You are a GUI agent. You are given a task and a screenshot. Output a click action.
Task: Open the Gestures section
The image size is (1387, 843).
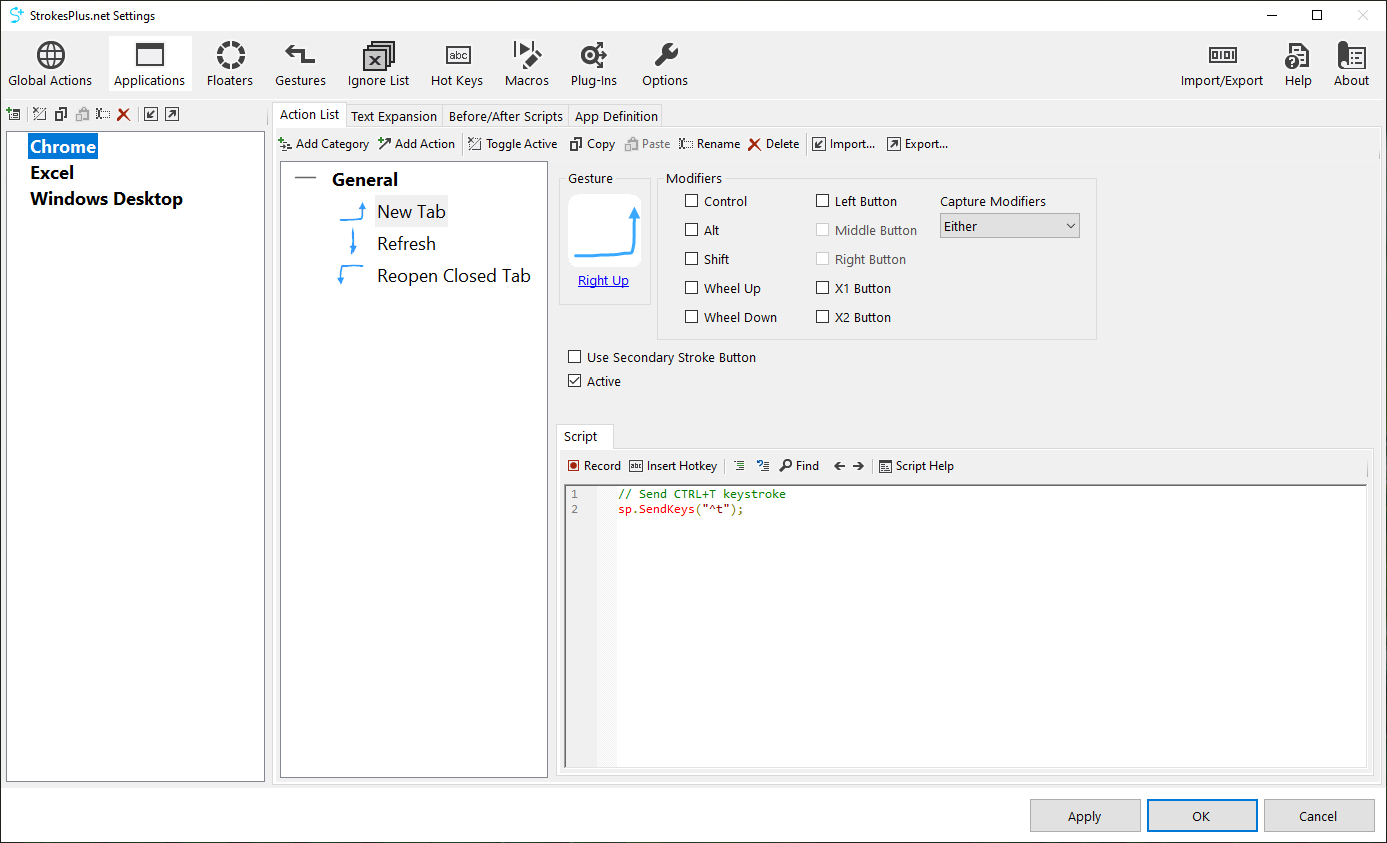pyautogui.click(x=300, y=65)
